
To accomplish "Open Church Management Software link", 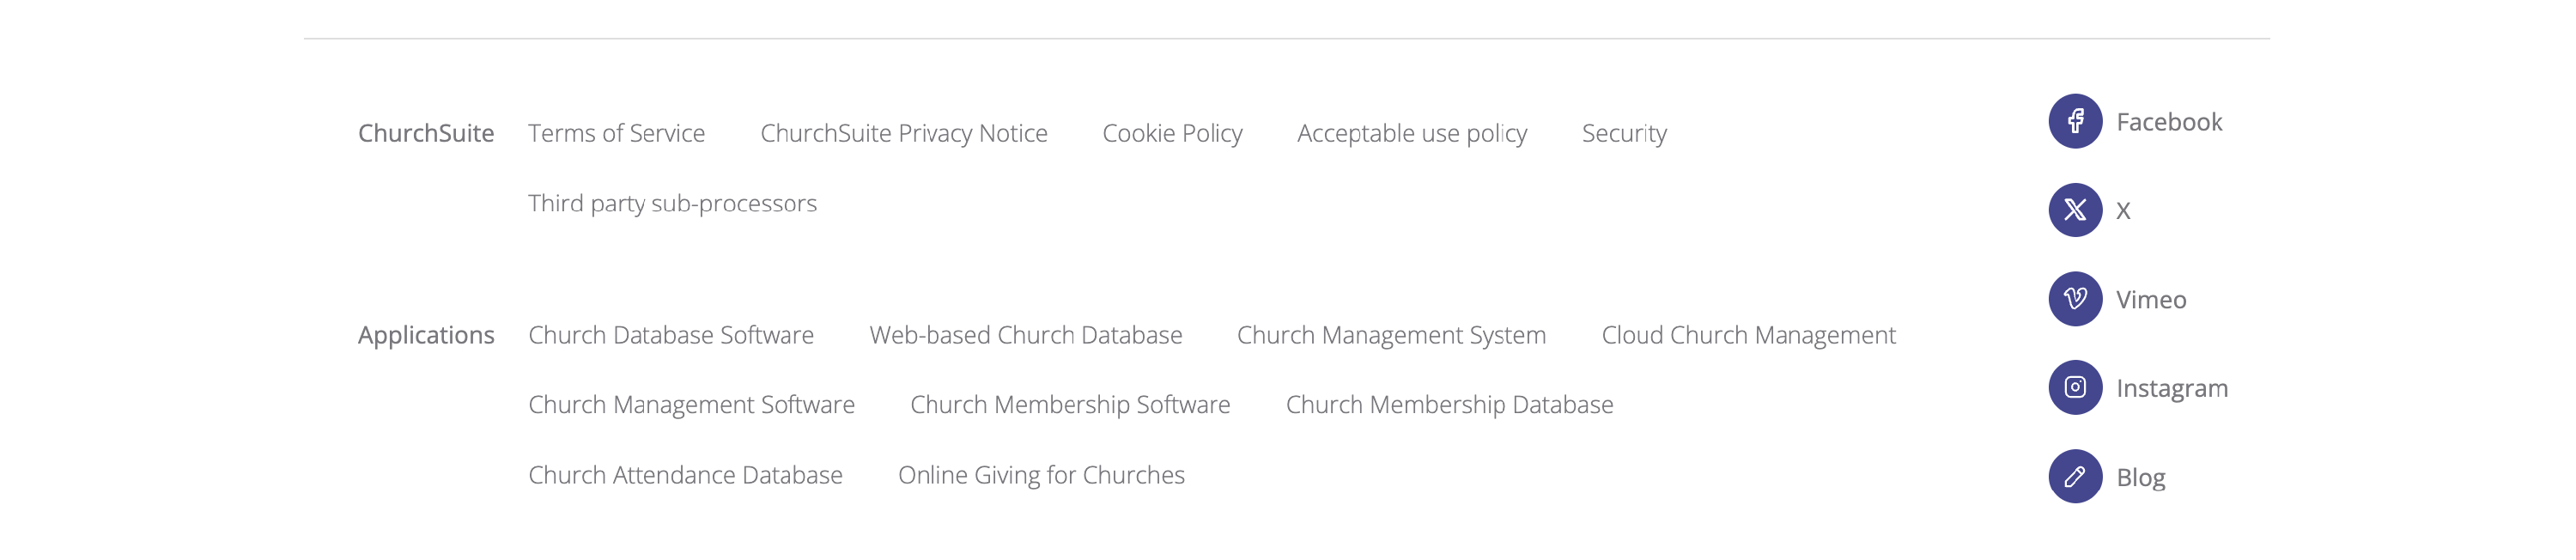I will coord(691,405).
